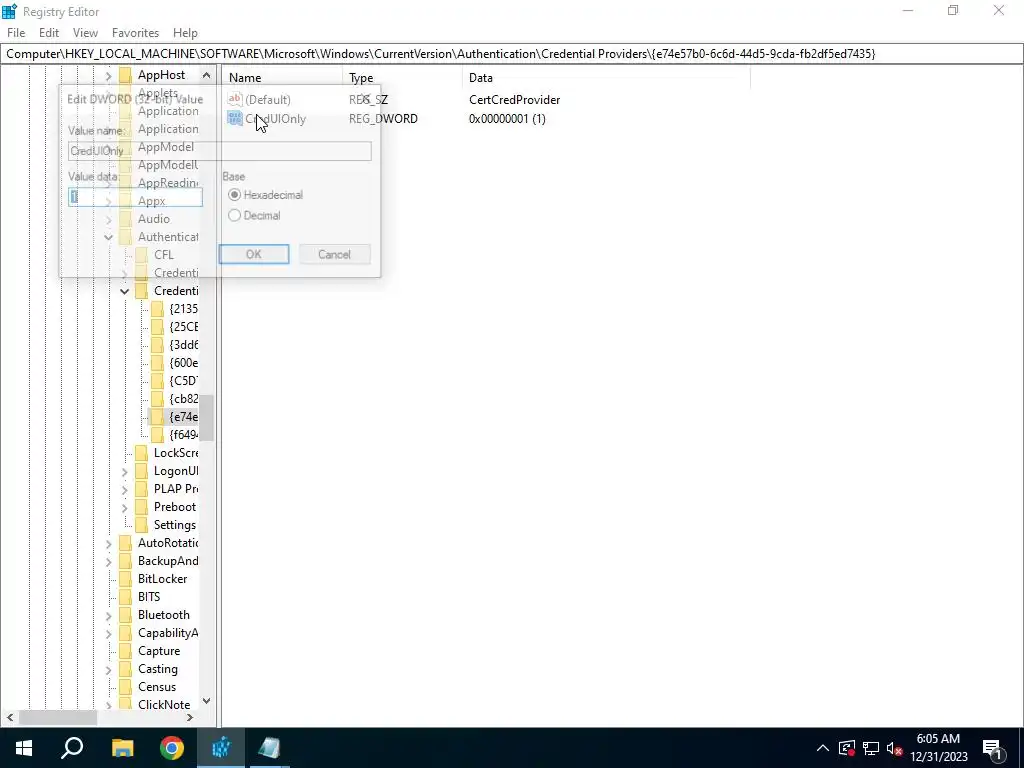Click the Capture folder icon

125,650
